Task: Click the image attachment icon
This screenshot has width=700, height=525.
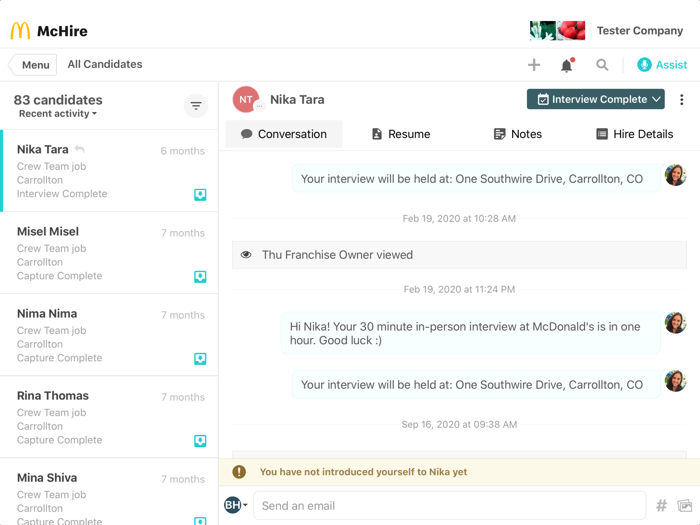Action: pos(684,506)
